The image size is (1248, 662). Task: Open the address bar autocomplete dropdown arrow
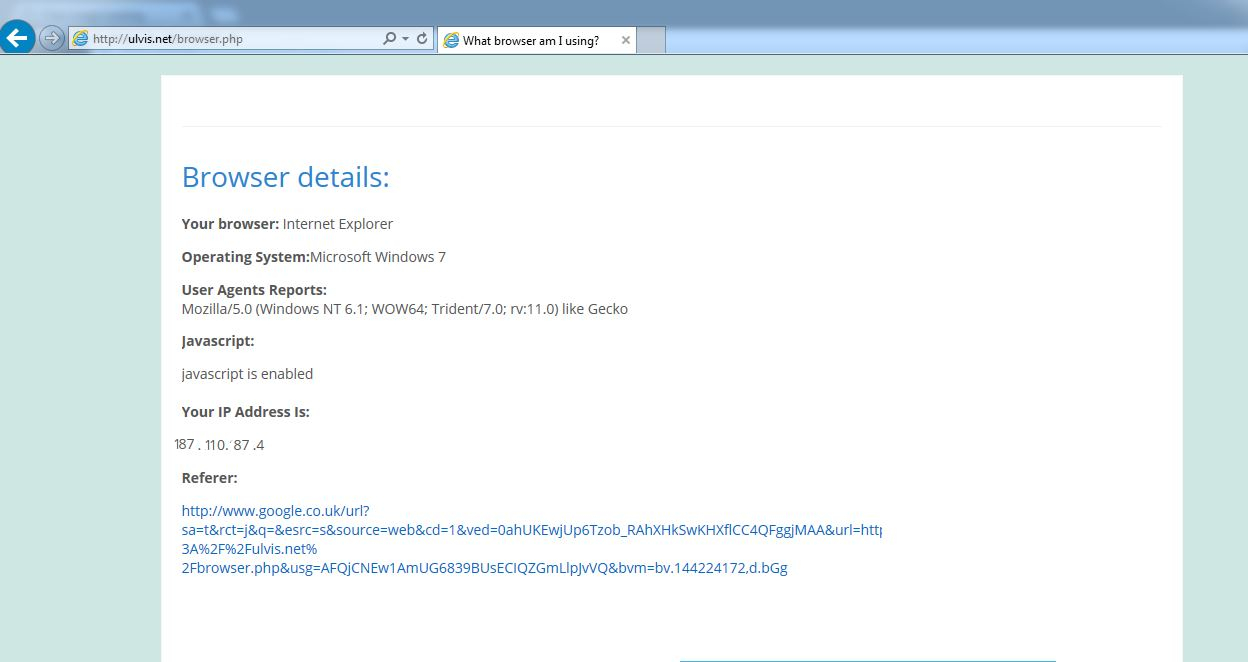pos(406,39)
